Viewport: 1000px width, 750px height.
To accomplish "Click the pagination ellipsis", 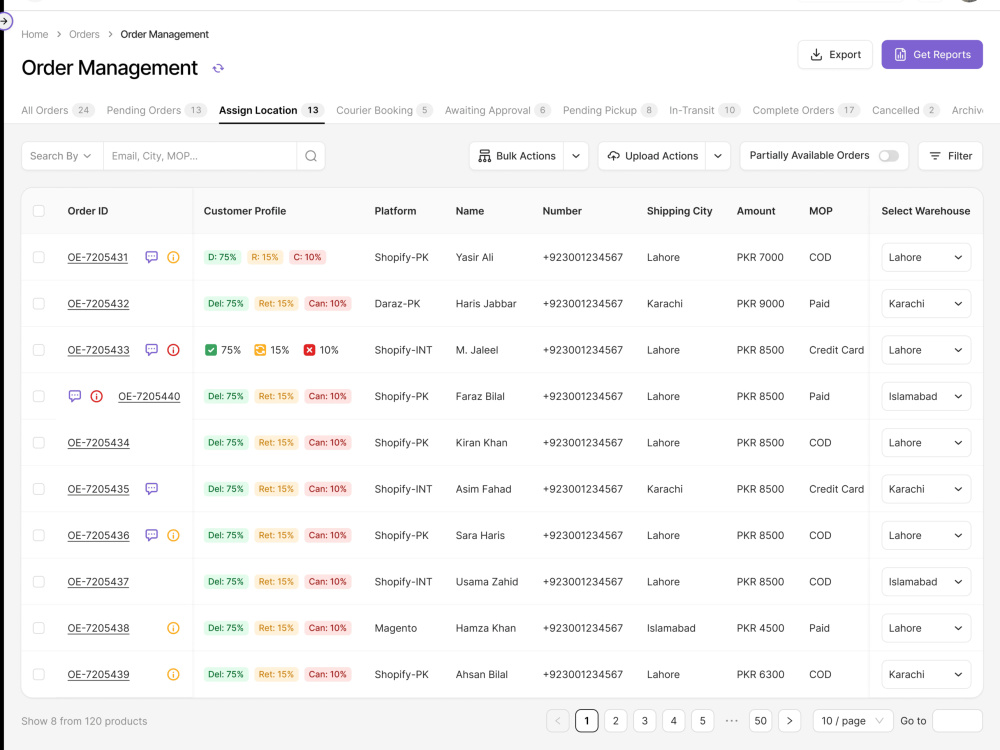I will [x=732, y=721].
